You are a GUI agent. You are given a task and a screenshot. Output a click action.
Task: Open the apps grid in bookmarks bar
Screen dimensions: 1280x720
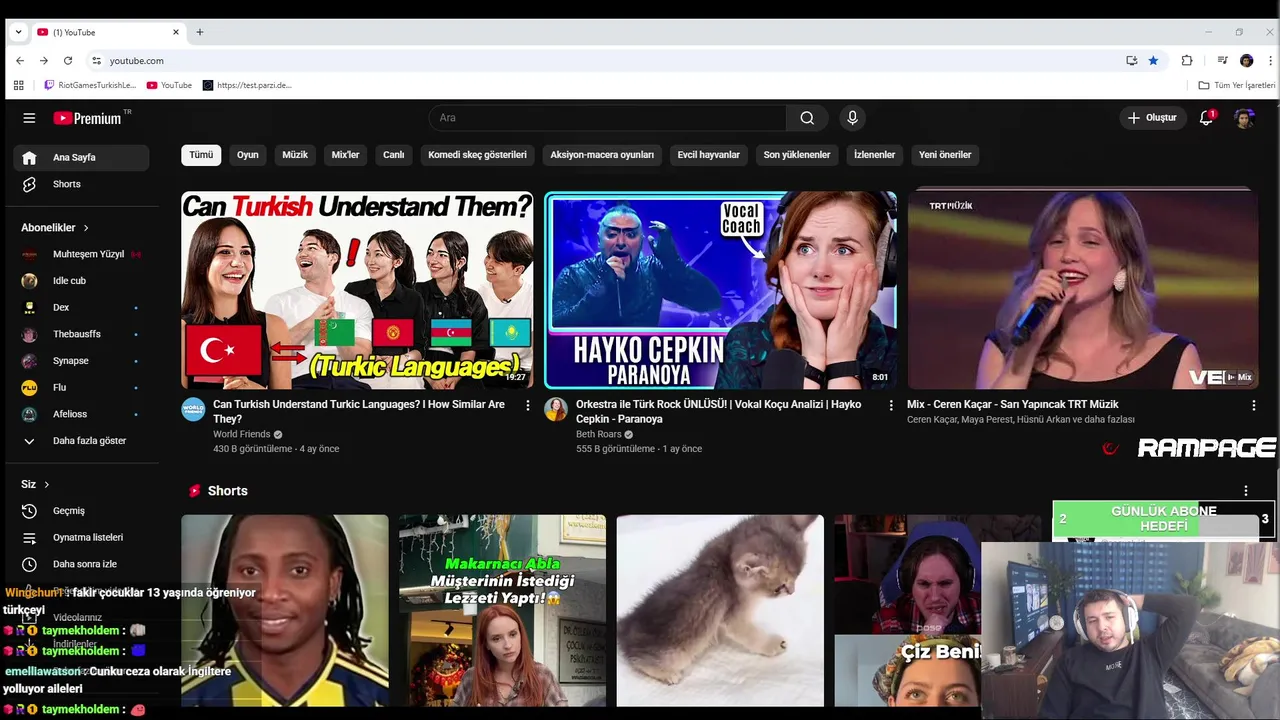(x=18, y=85)
